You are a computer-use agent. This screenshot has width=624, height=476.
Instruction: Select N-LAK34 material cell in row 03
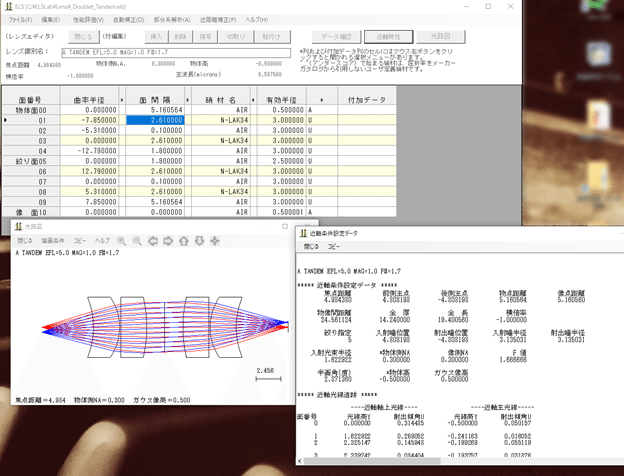tap(221, 140)
